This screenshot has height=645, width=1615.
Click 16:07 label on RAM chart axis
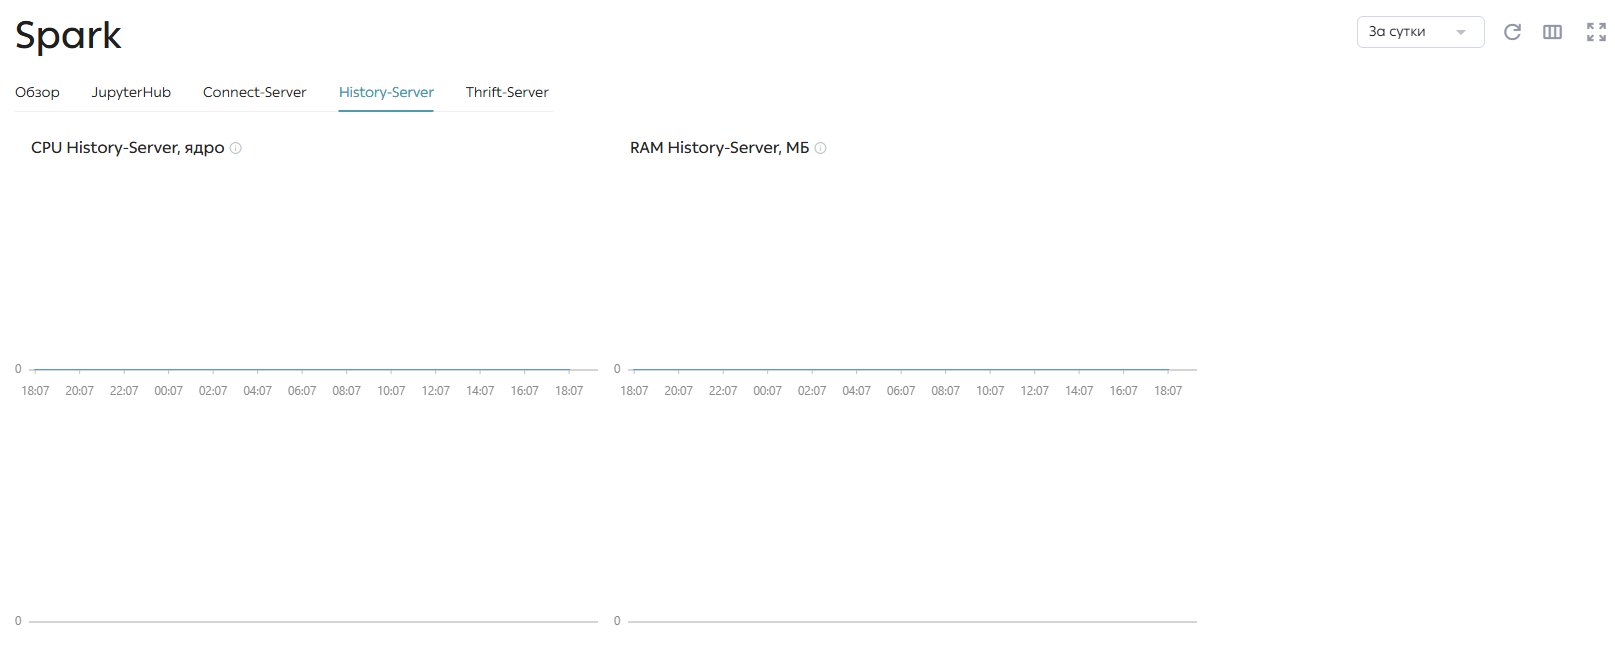pyautogui.click(x=1123, y=391)
